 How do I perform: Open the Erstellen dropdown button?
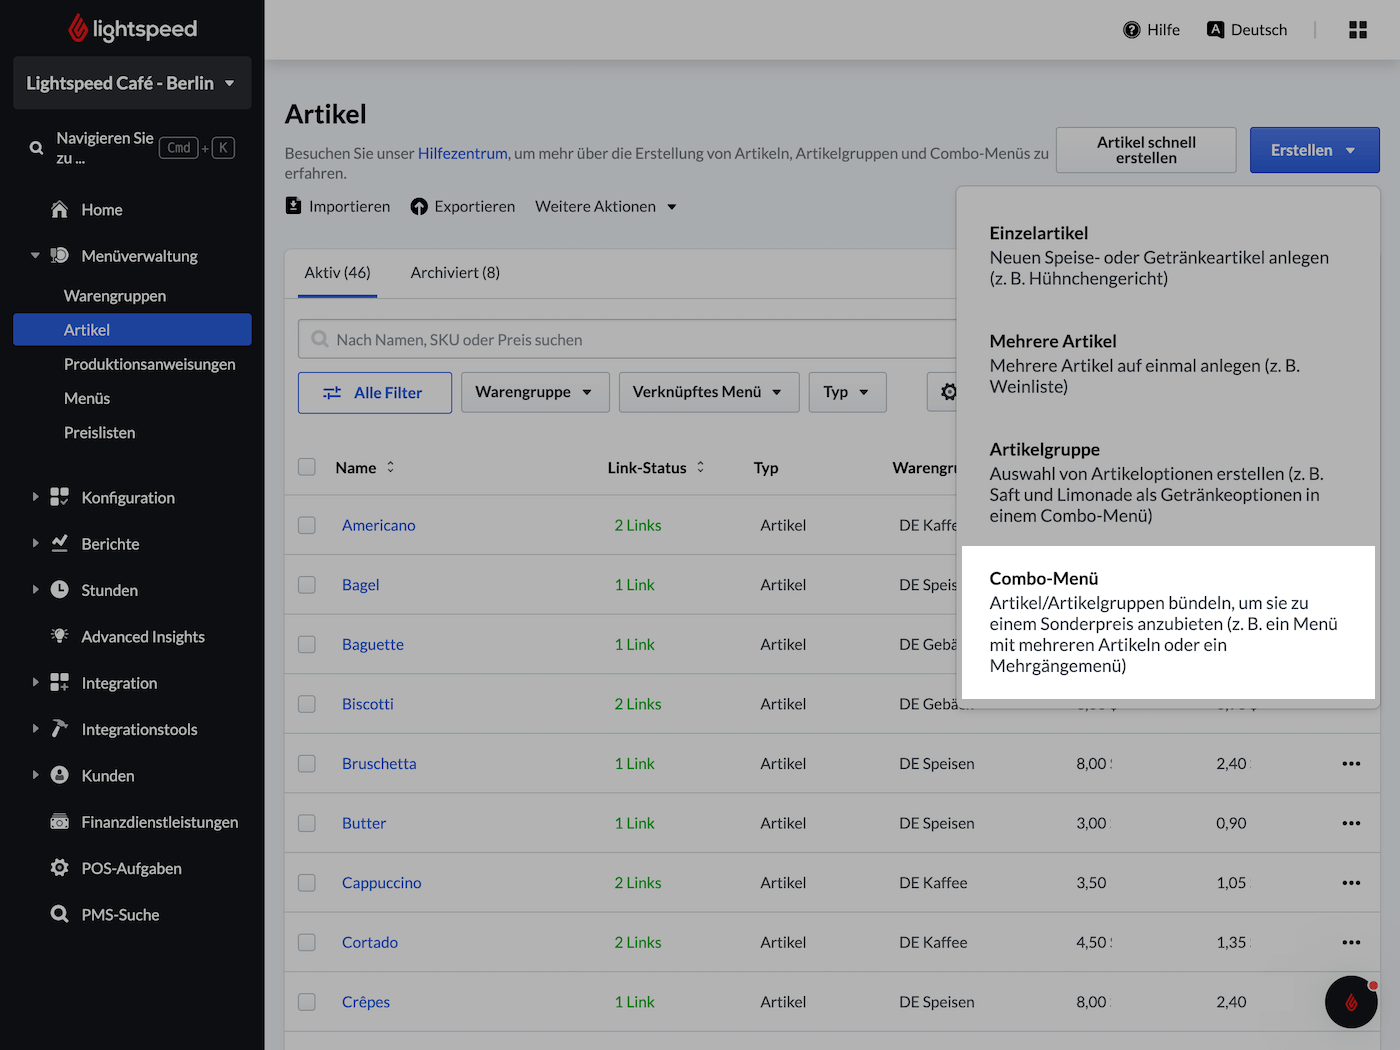(x=1314, y=150)
